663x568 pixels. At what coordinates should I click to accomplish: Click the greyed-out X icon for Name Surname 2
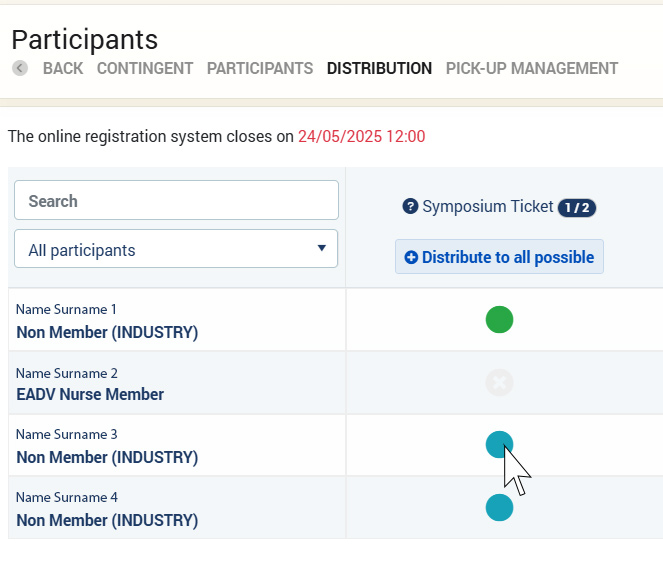coord(499,383)
